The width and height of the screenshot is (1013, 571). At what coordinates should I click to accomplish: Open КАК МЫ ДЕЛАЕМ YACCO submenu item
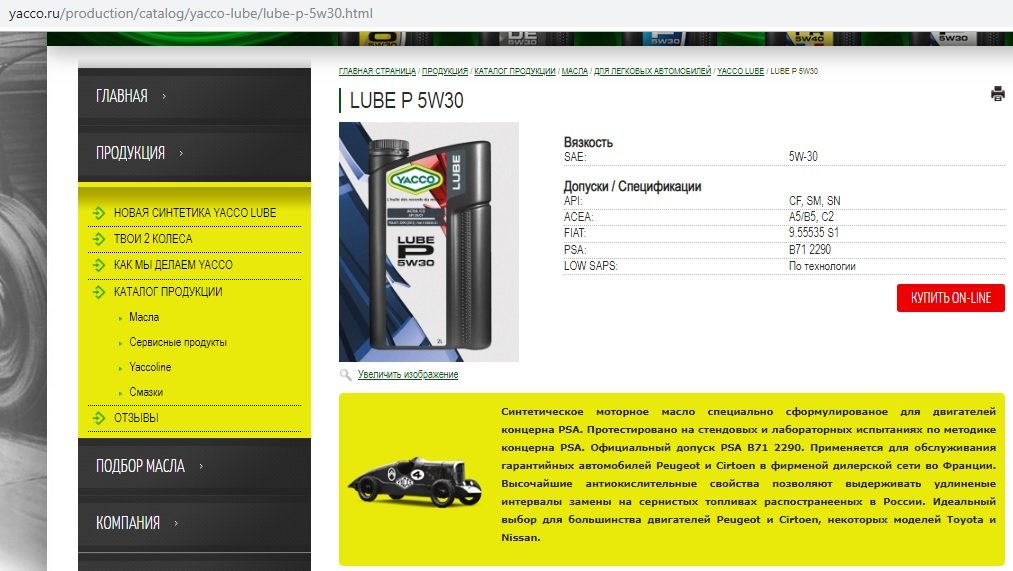tap(172, 265)
